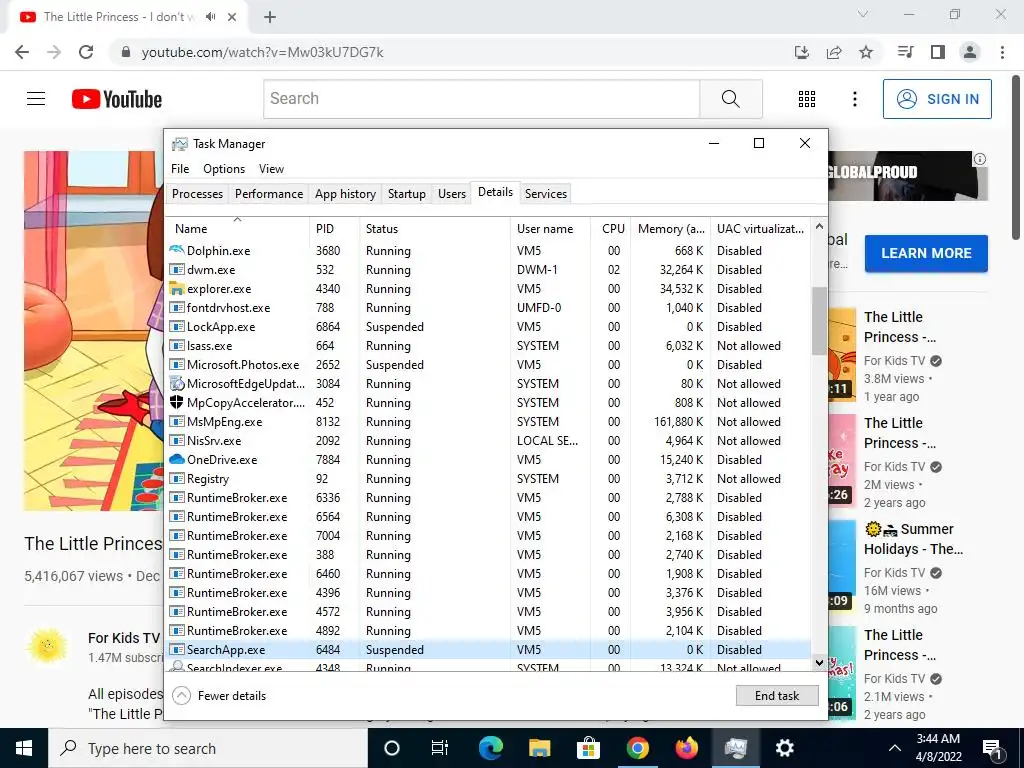
Task: Open Settings gear on the taskbar
Action: 784,748
